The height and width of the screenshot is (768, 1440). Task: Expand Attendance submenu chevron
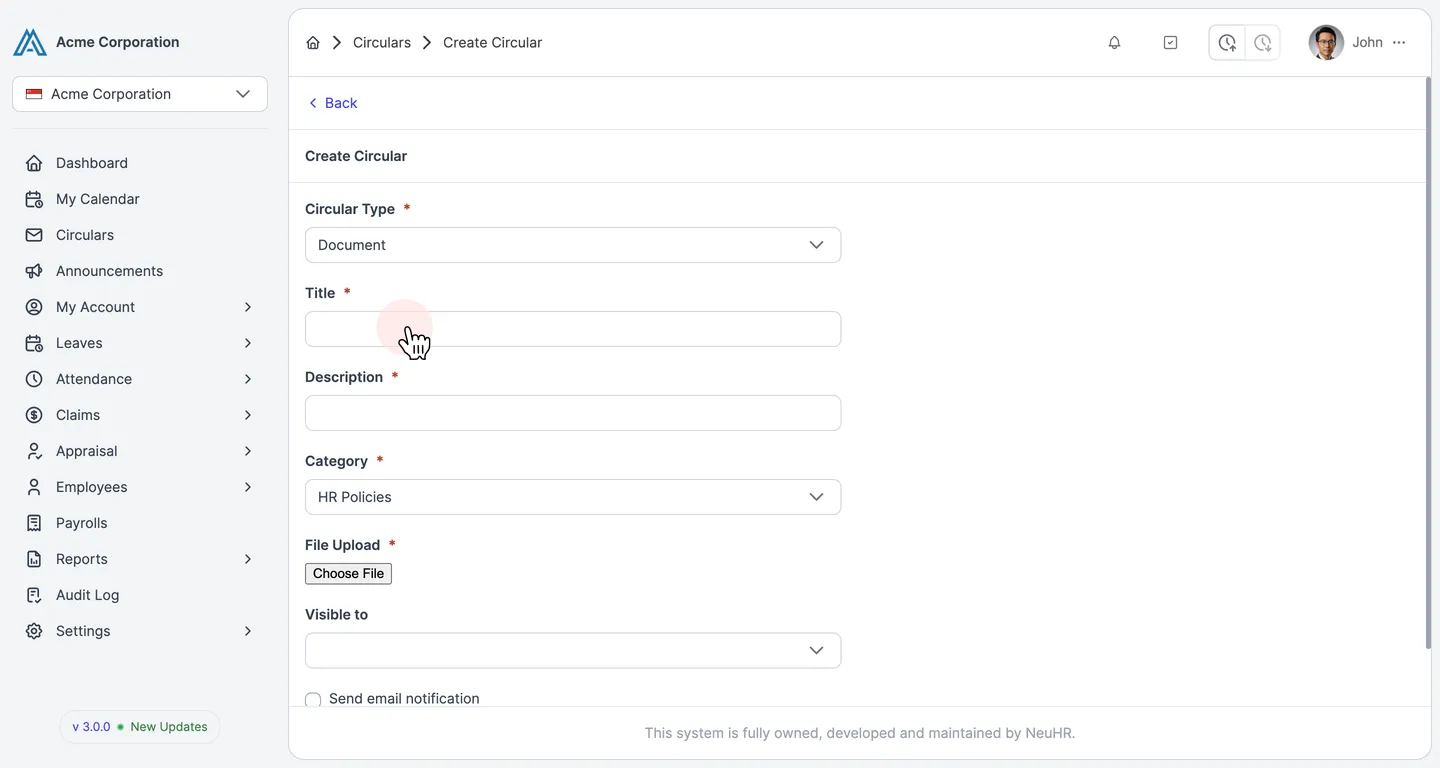click(247, 379)
